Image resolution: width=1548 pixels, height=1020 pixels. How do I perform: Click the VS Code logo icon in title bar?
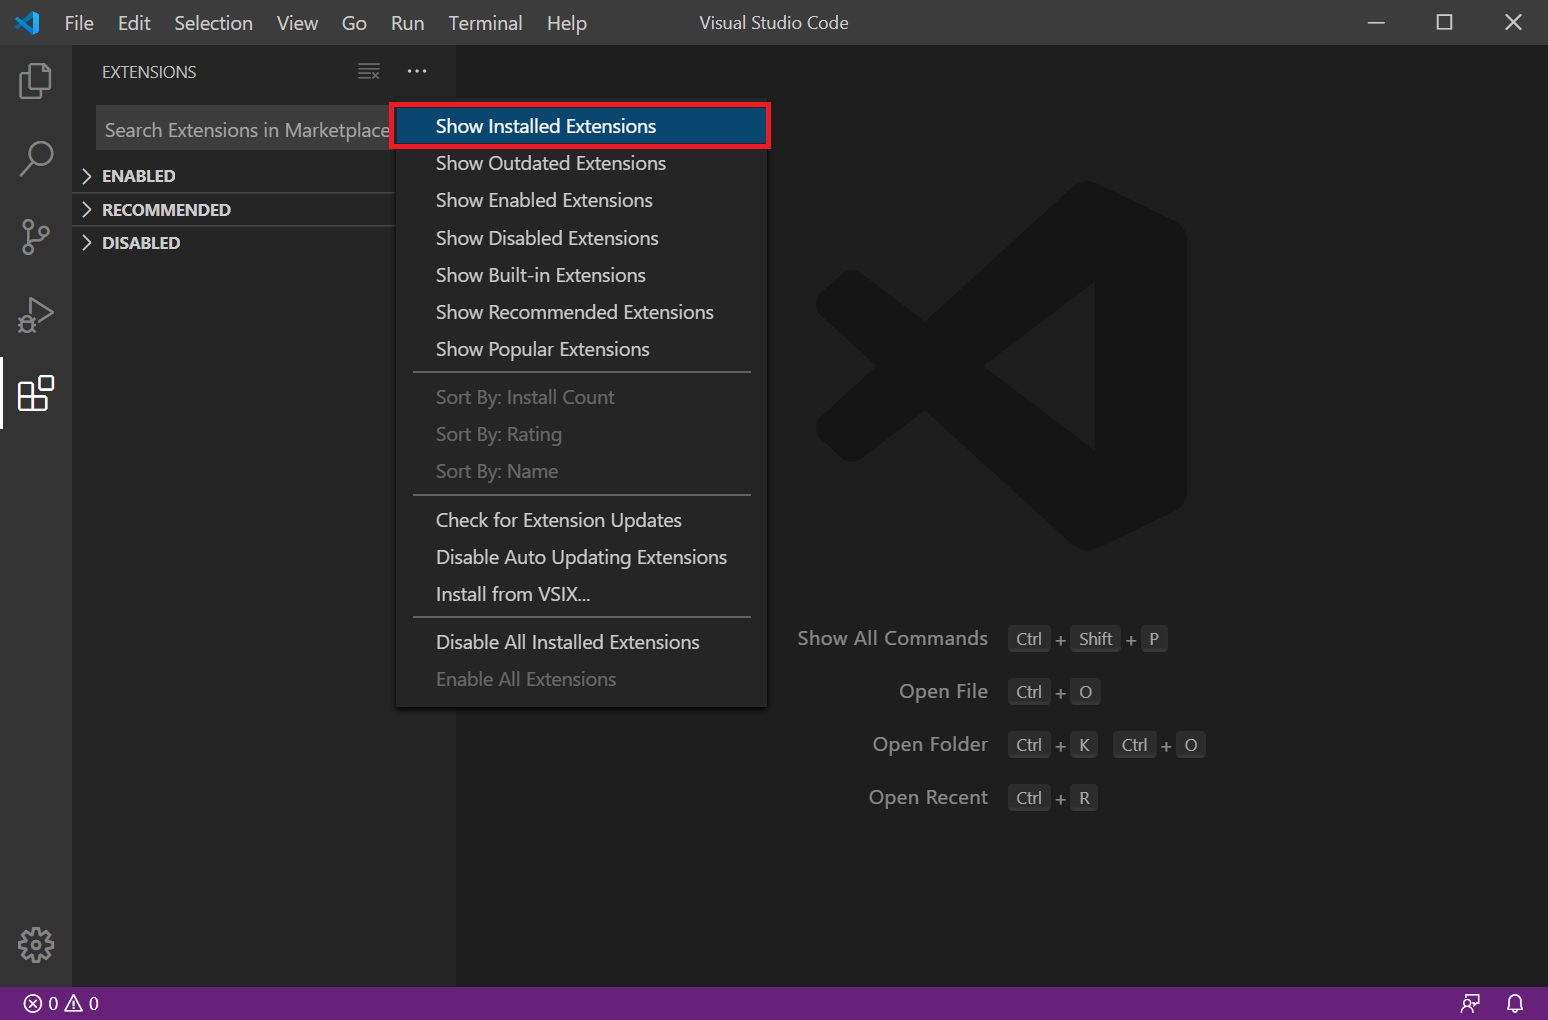tap(28, 22)
